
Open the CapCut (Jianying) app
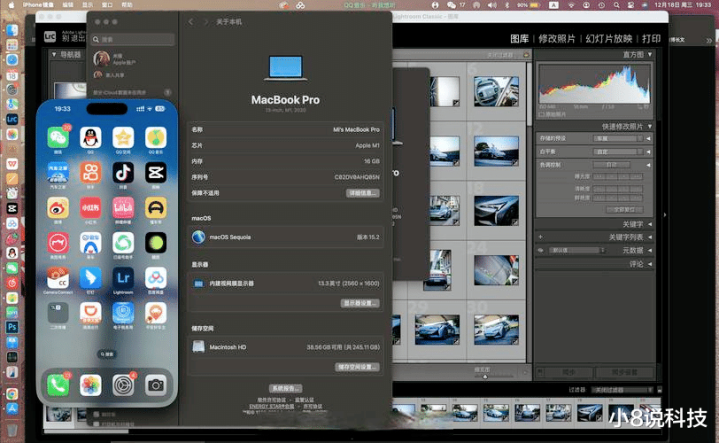[x=155, y=173]
